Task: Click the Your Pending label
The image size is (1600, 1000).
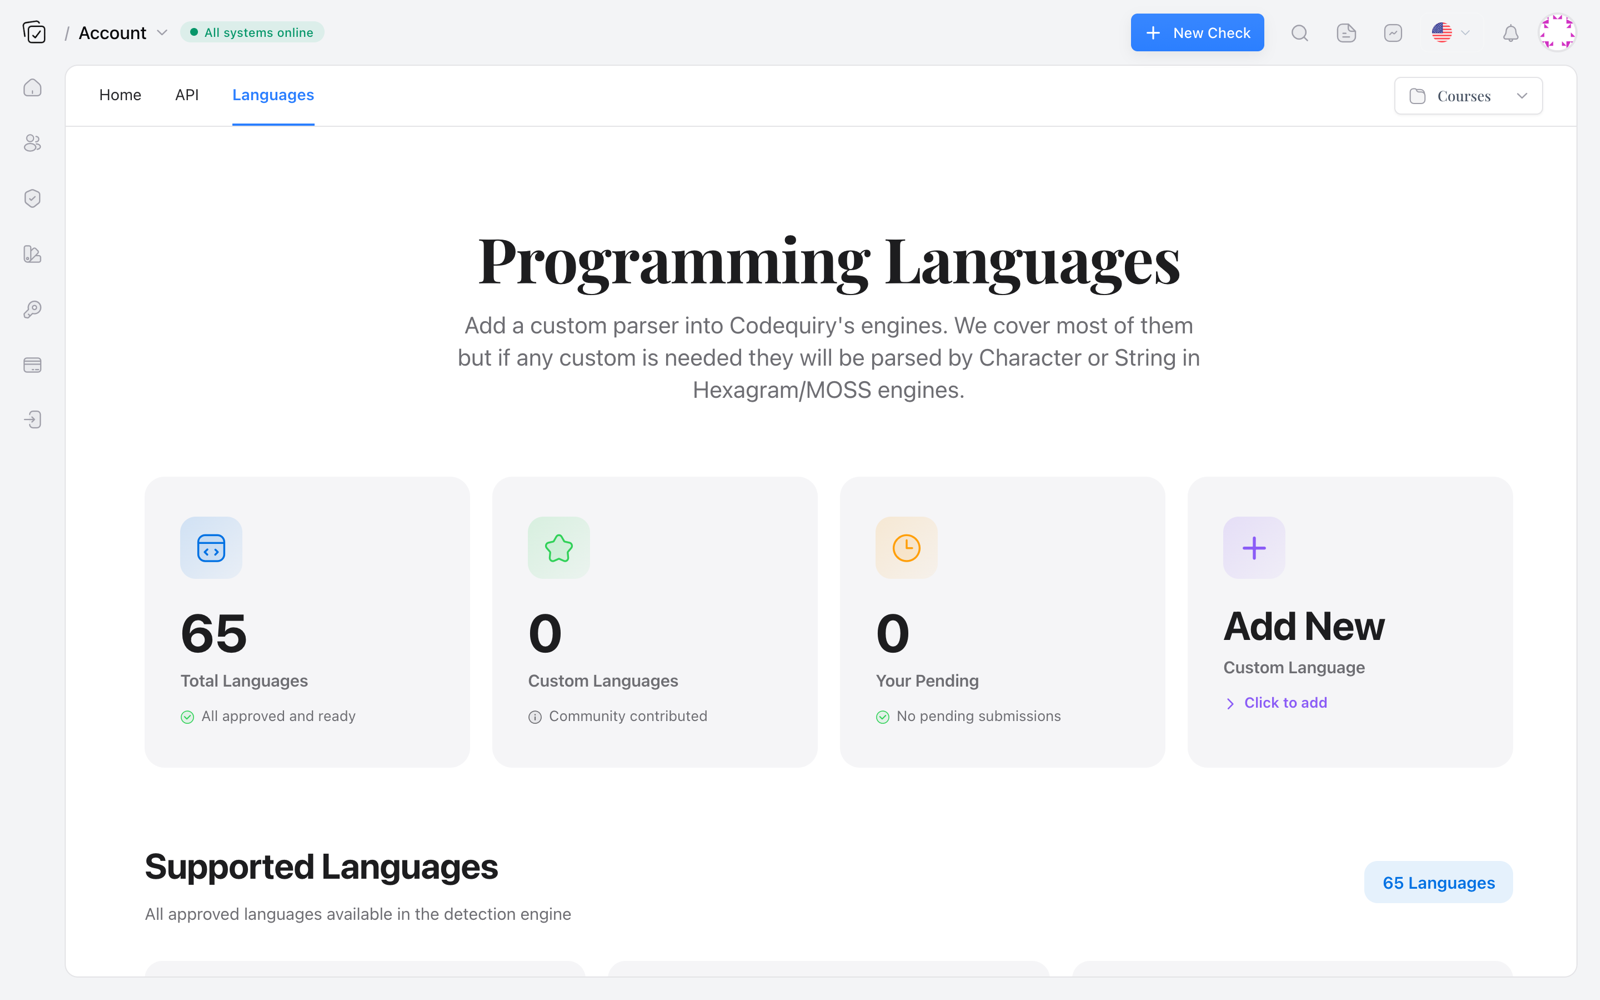Action: click(927, 681)
